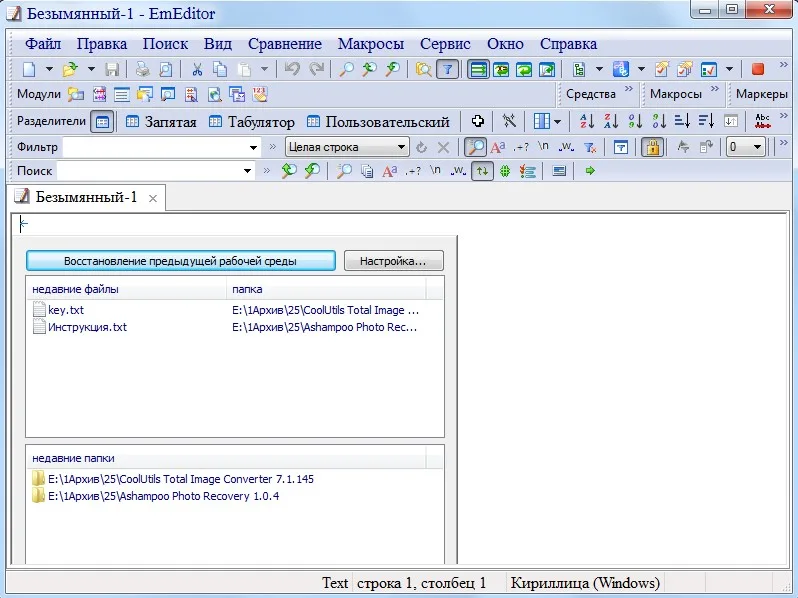Click the Sort Z to A icon
The width and height of the screenshot is (798, 598).
point(611,121)
